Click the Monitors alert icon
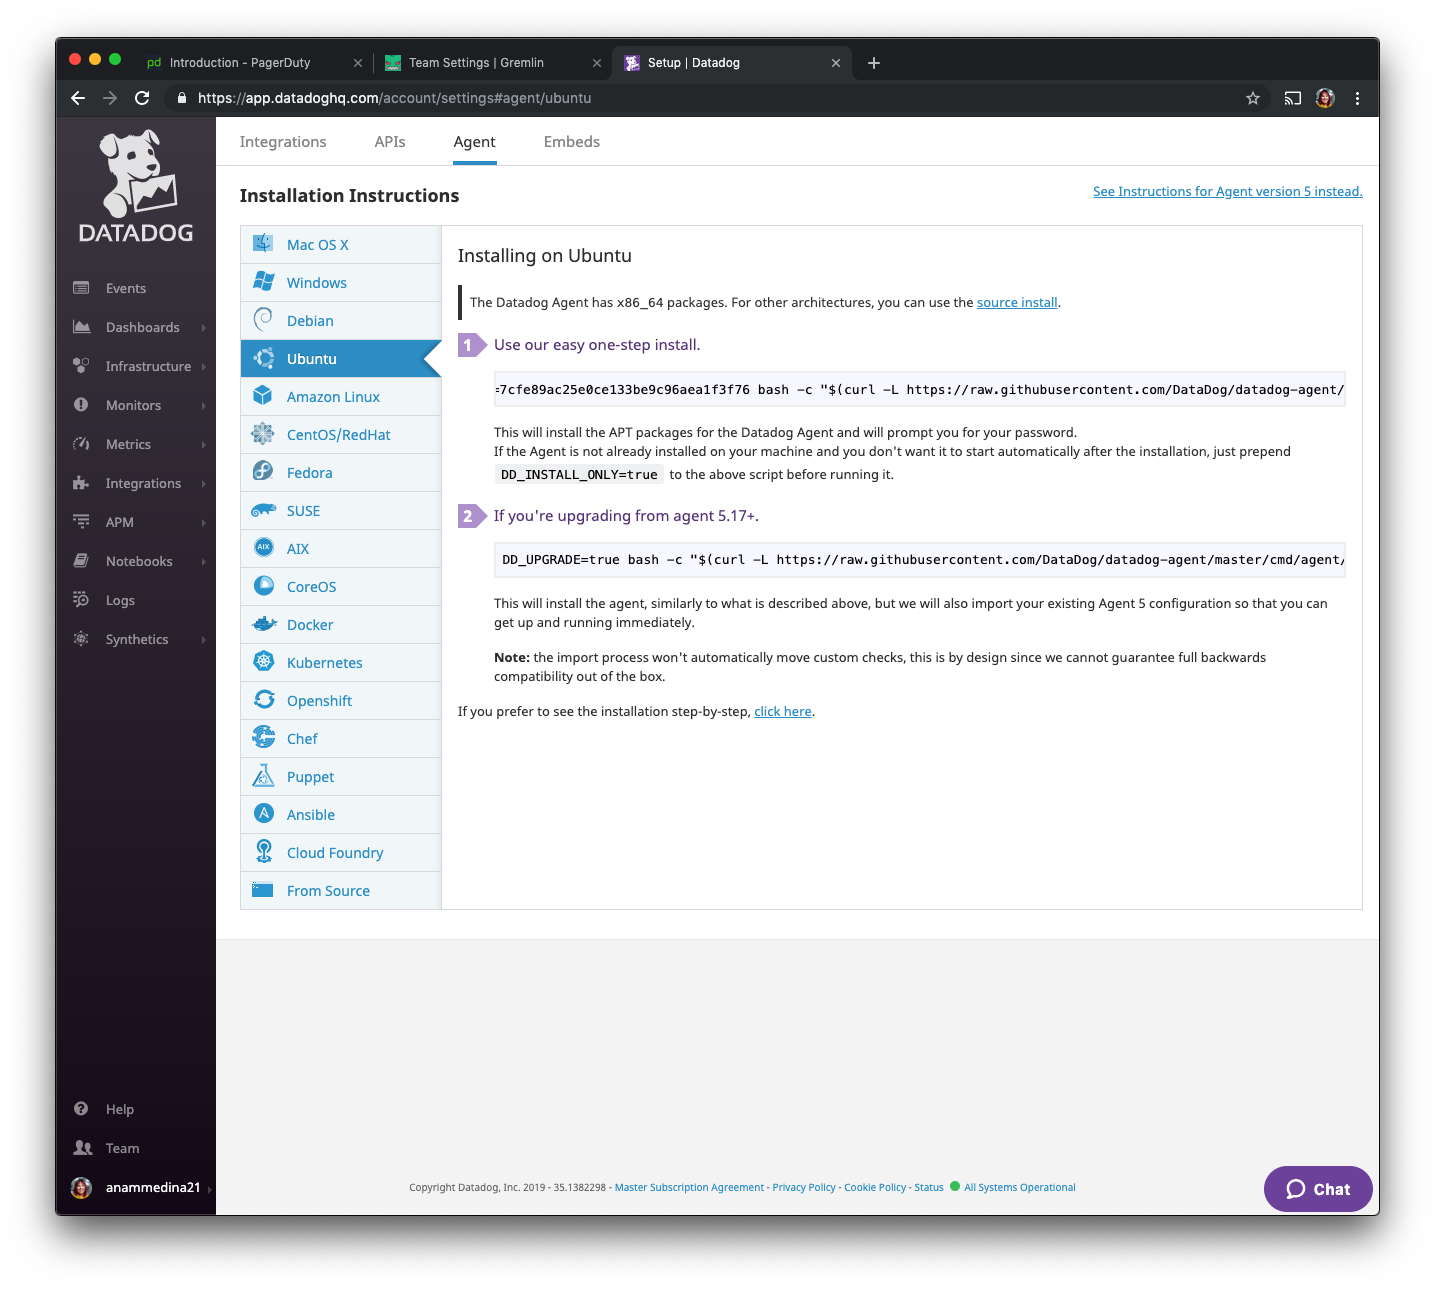This screenshot has height=1289, width=1435. [81, 405]
